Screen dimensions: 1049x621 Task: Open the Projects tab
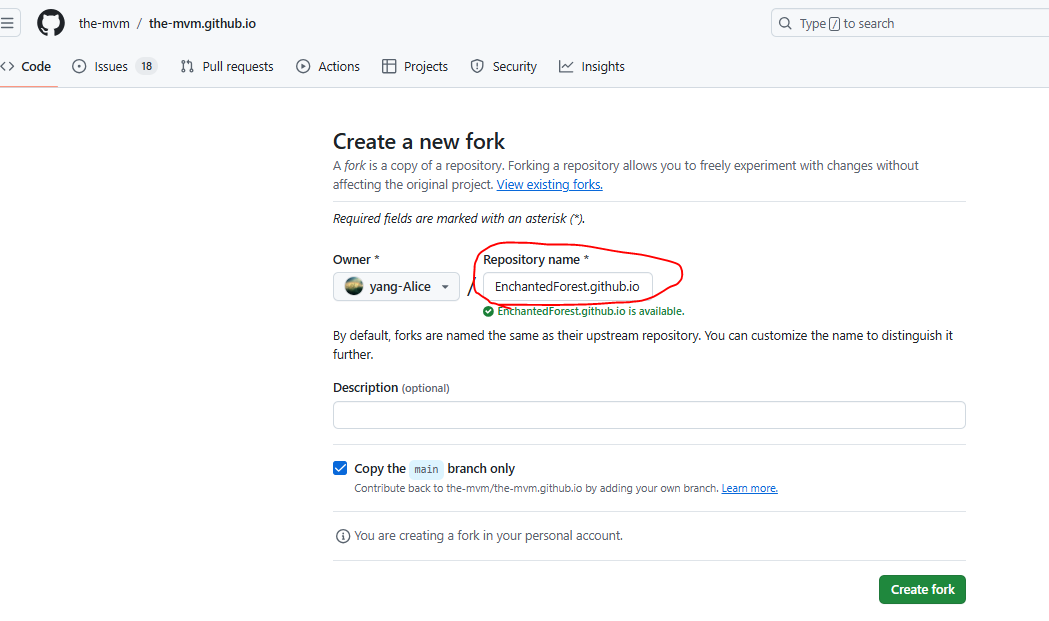pyautogui.click(x=415, y=66)
